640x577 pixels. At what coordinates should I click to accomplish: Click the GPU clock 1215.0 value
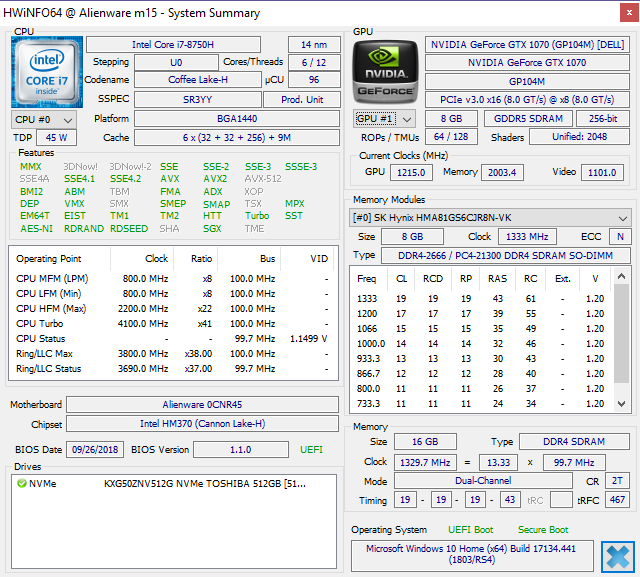[x=411, y=173]
